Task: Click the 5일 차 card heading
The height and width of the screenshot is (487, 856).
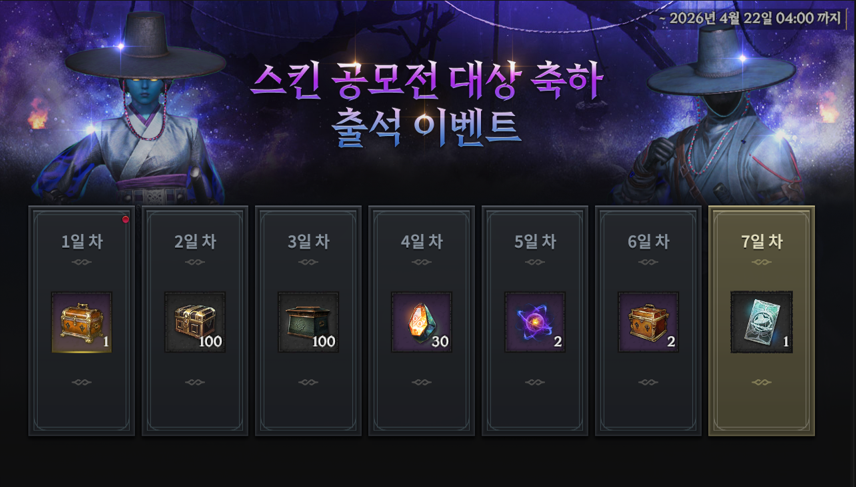Action: pos(534,242)
